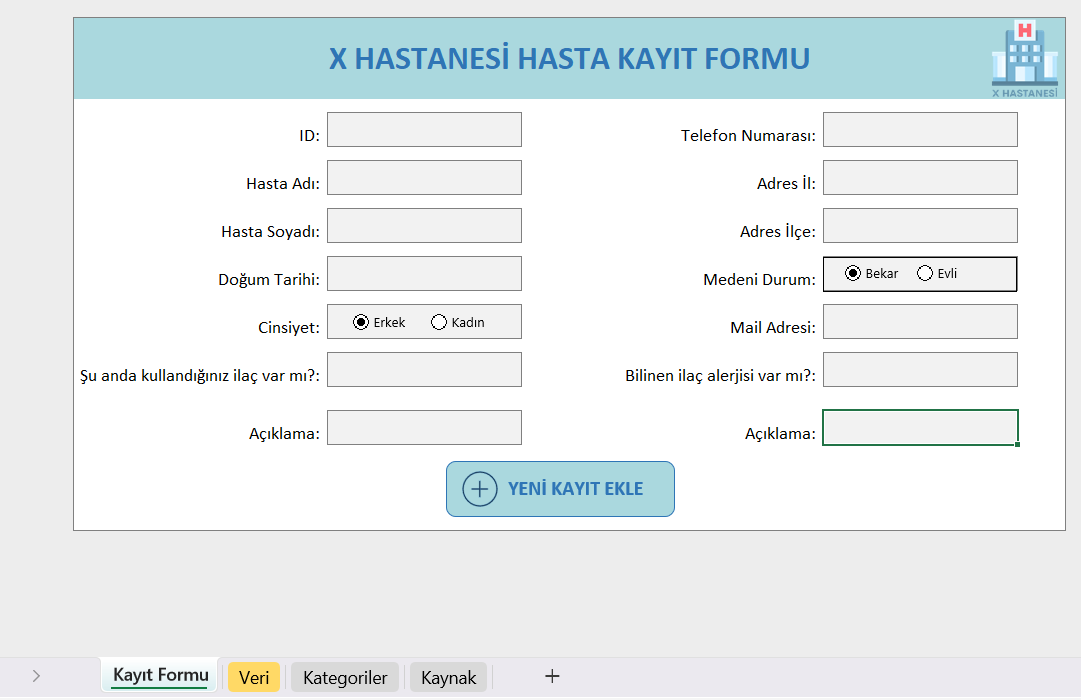This screenshot has height=700, width=1081.
Task: Click the 'Medeni Durum:' label
Action: coord(759,279)
